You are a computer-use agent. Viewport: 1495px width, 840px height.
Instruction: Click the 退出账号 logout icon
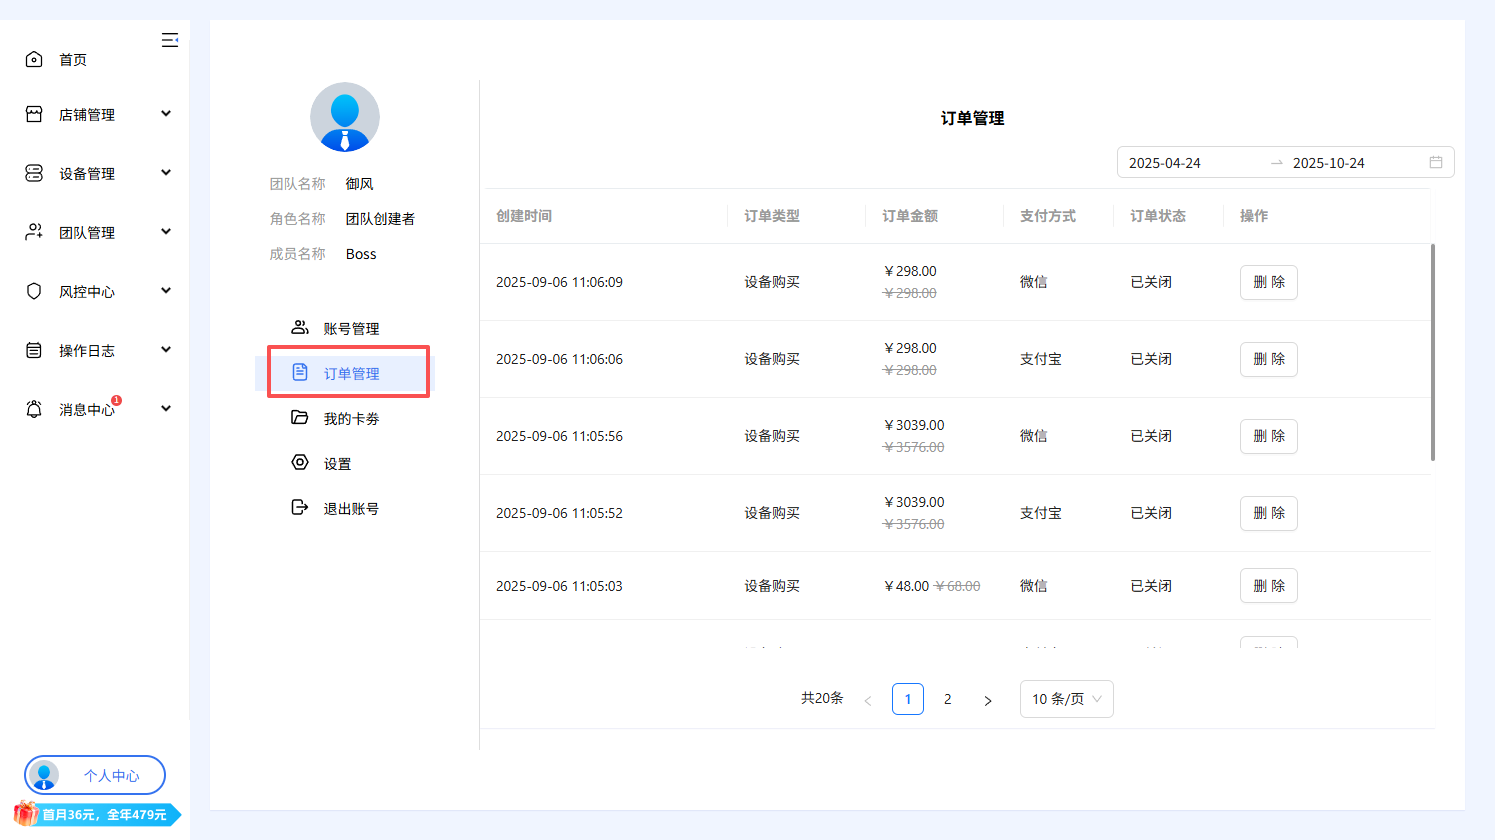[299, 507]
